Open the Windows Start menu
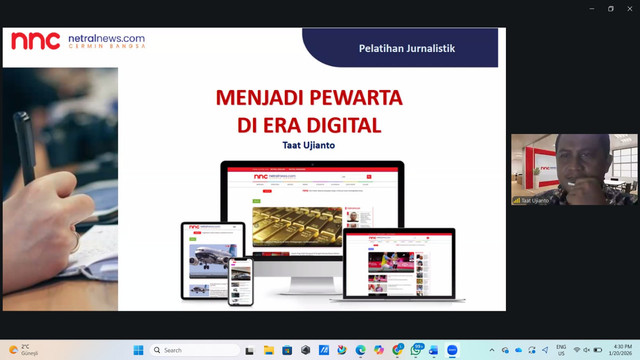 pyautogui.click(x=138, y=350)
